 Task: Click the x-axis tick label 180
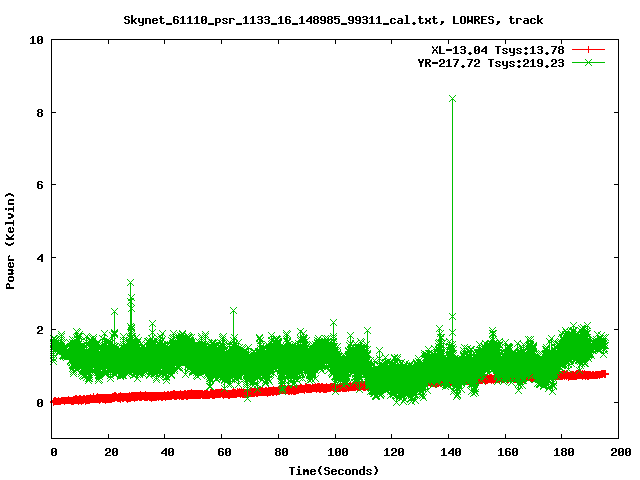coord(561,453)
